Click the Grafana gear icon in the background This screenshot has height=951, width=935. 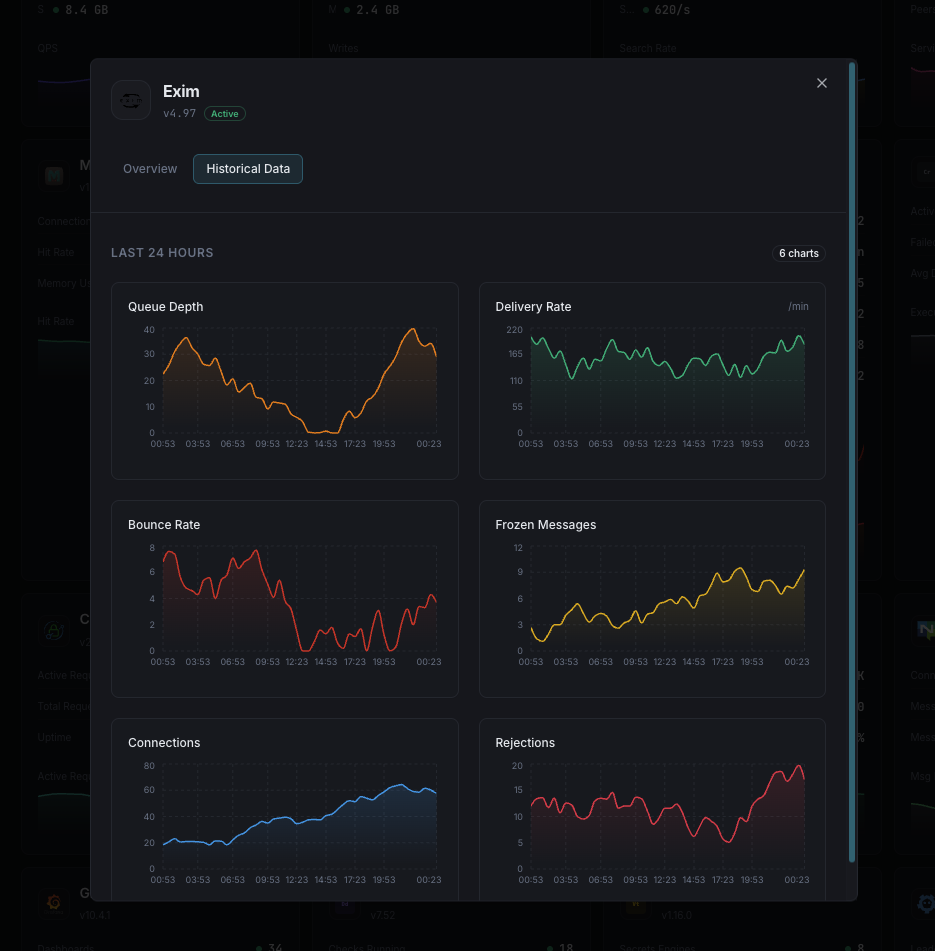pyautogui.click(x=52, y=902)
